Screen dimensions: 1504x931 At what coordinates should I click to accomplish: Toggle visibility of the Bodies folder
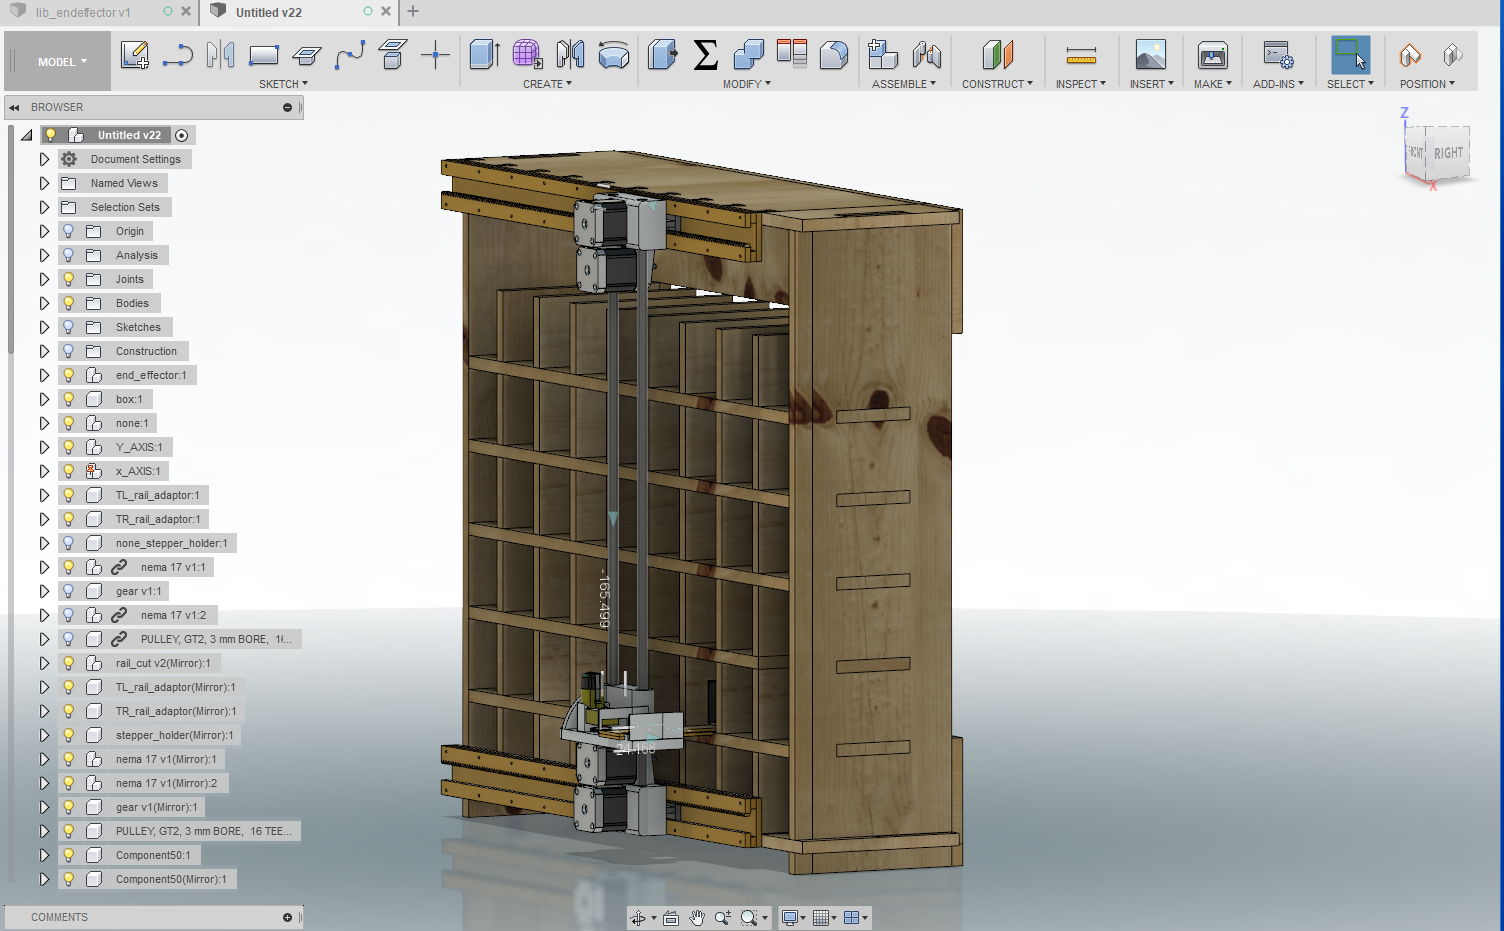[x=69, y=303]
